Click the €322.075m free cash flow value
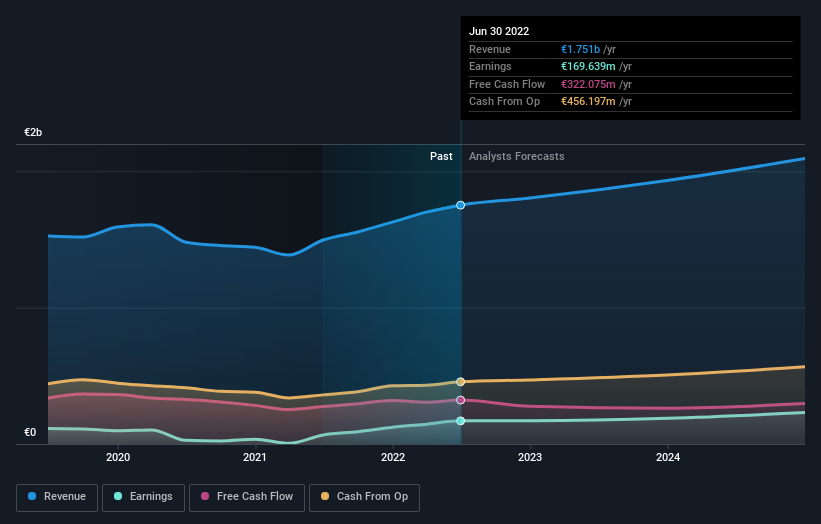Viewport: 821px width, 524px height. pos(588,84)
